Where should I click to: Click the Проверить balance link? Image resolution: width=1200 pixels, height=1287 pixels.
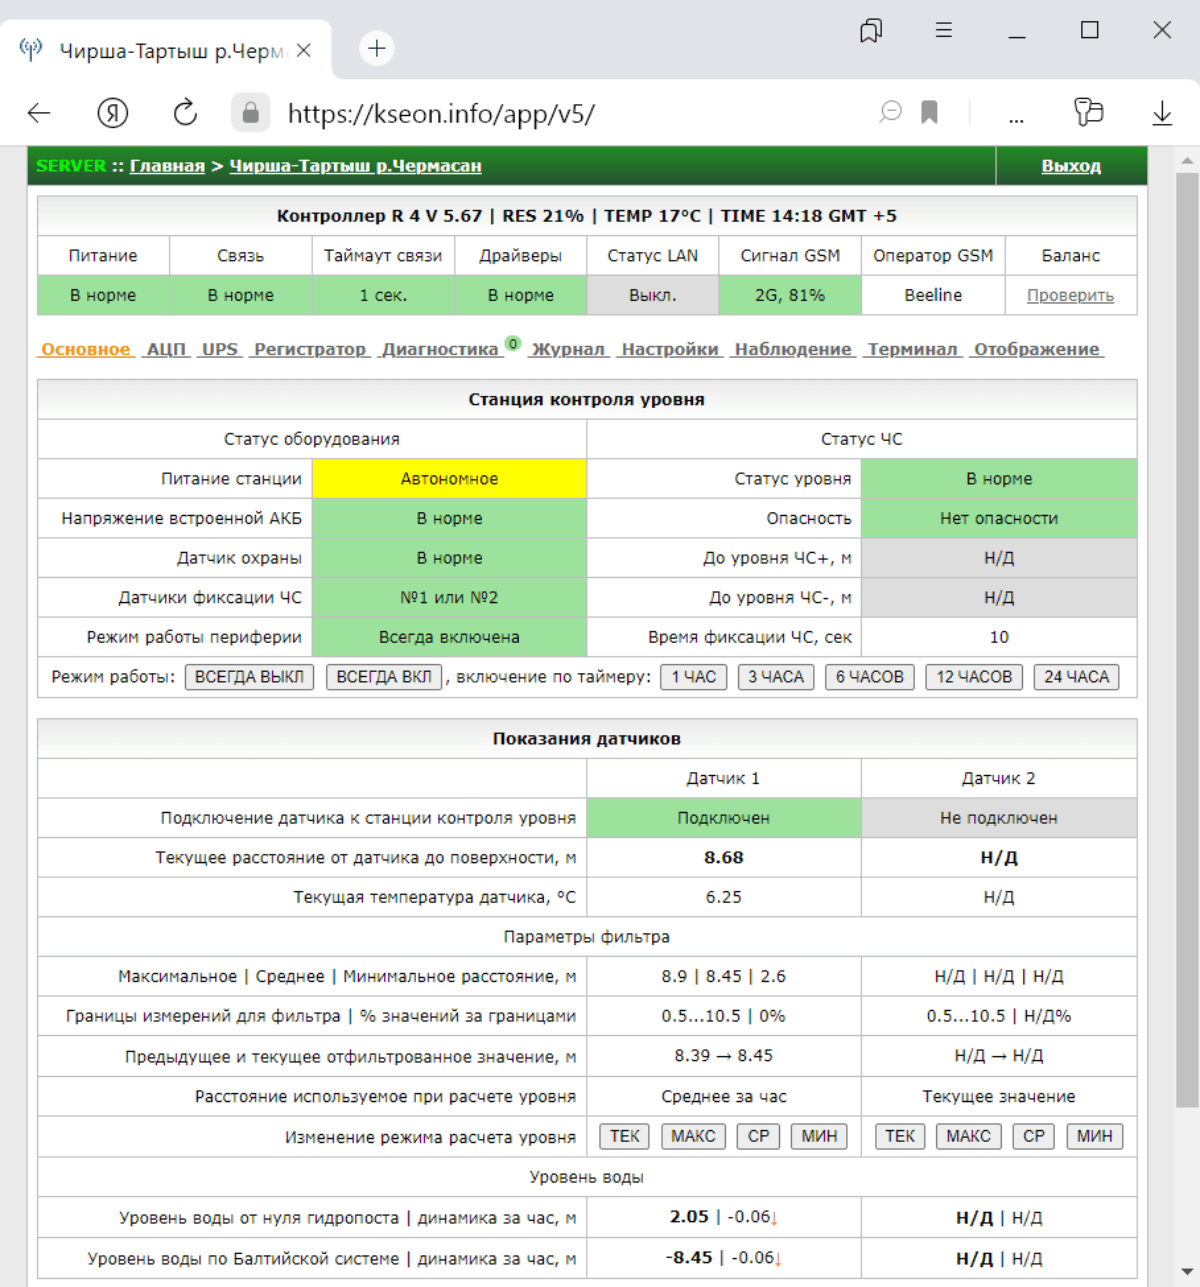coord(1070,296)
